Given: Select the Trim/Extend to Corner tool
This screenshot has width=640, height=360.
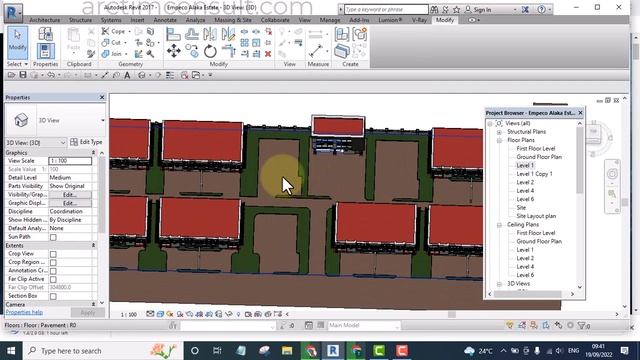Looking at the screenshot, I should 229,51.
